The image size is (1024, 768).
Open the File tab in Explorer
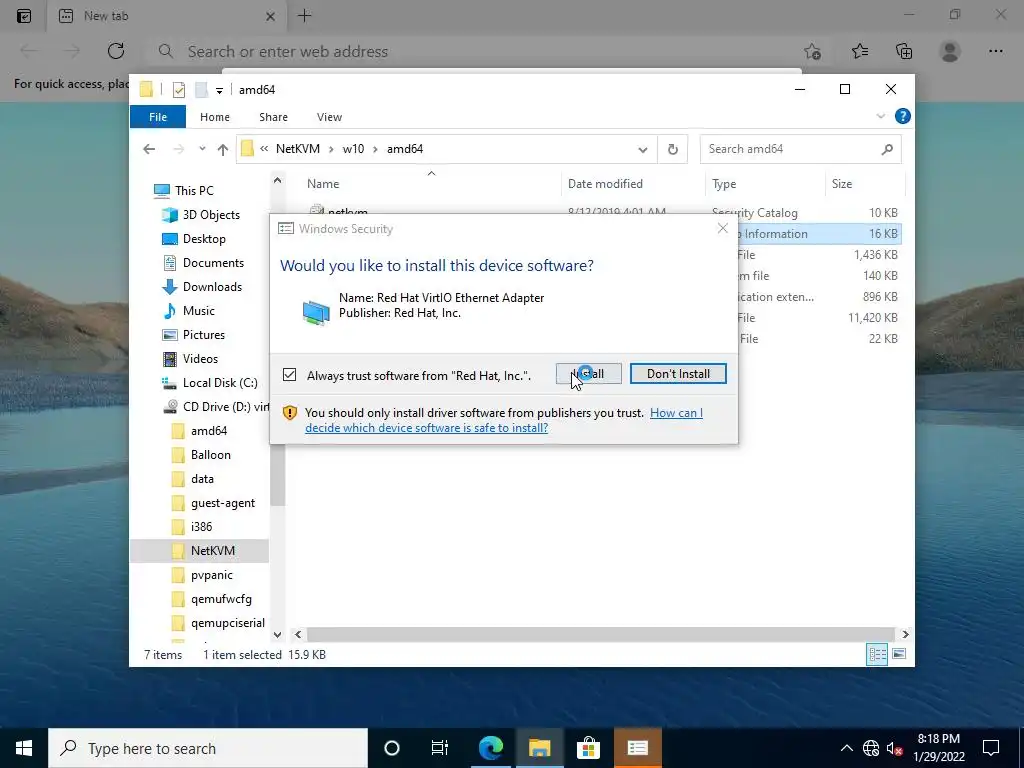pos(158,117)
